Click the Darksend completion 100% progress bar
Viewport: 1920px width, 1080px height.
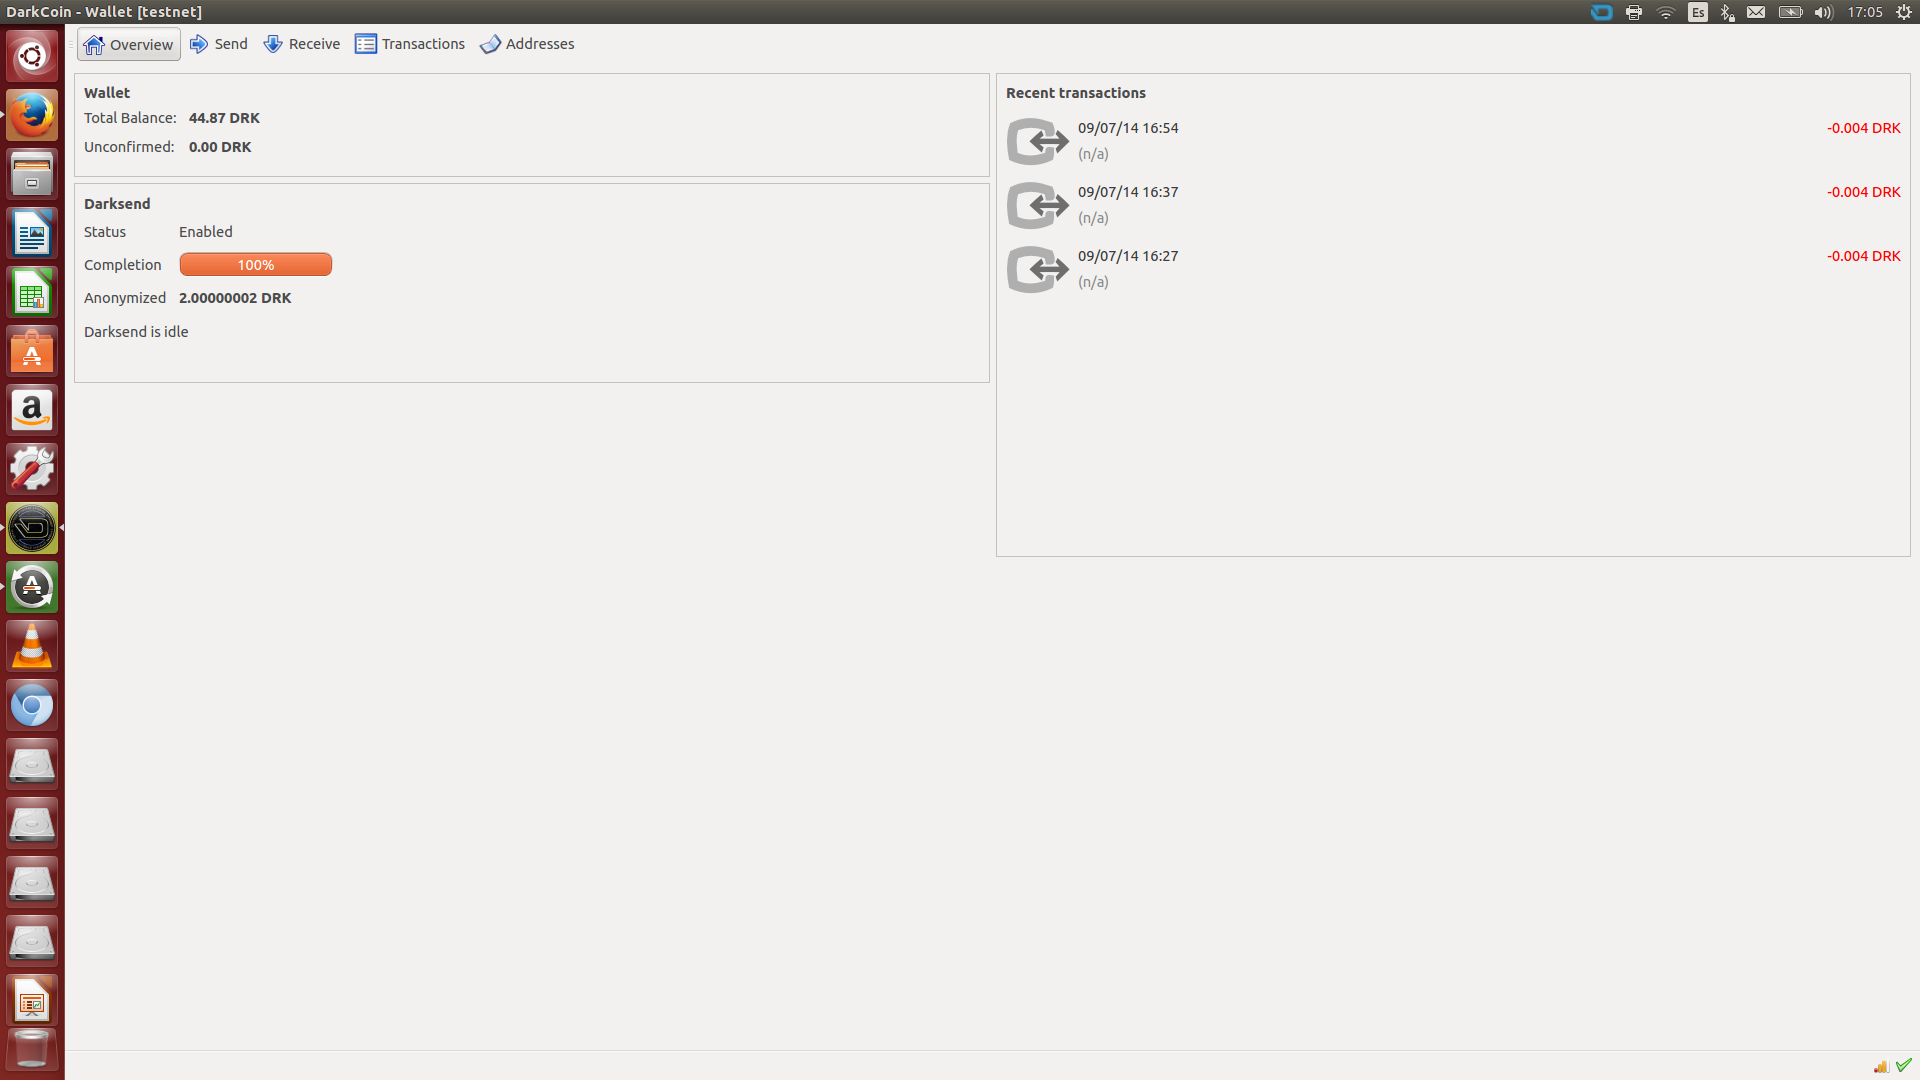pos(256,265)
